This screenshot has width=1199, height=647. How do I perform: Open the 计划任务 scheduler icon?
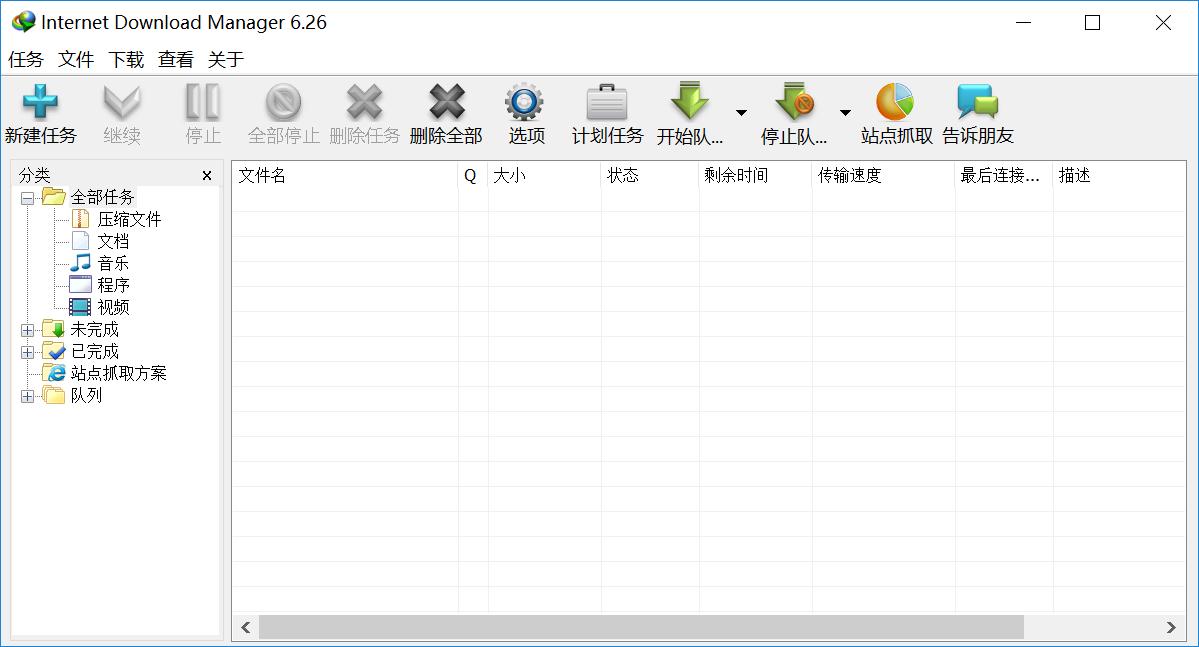[x=606, y=103]
